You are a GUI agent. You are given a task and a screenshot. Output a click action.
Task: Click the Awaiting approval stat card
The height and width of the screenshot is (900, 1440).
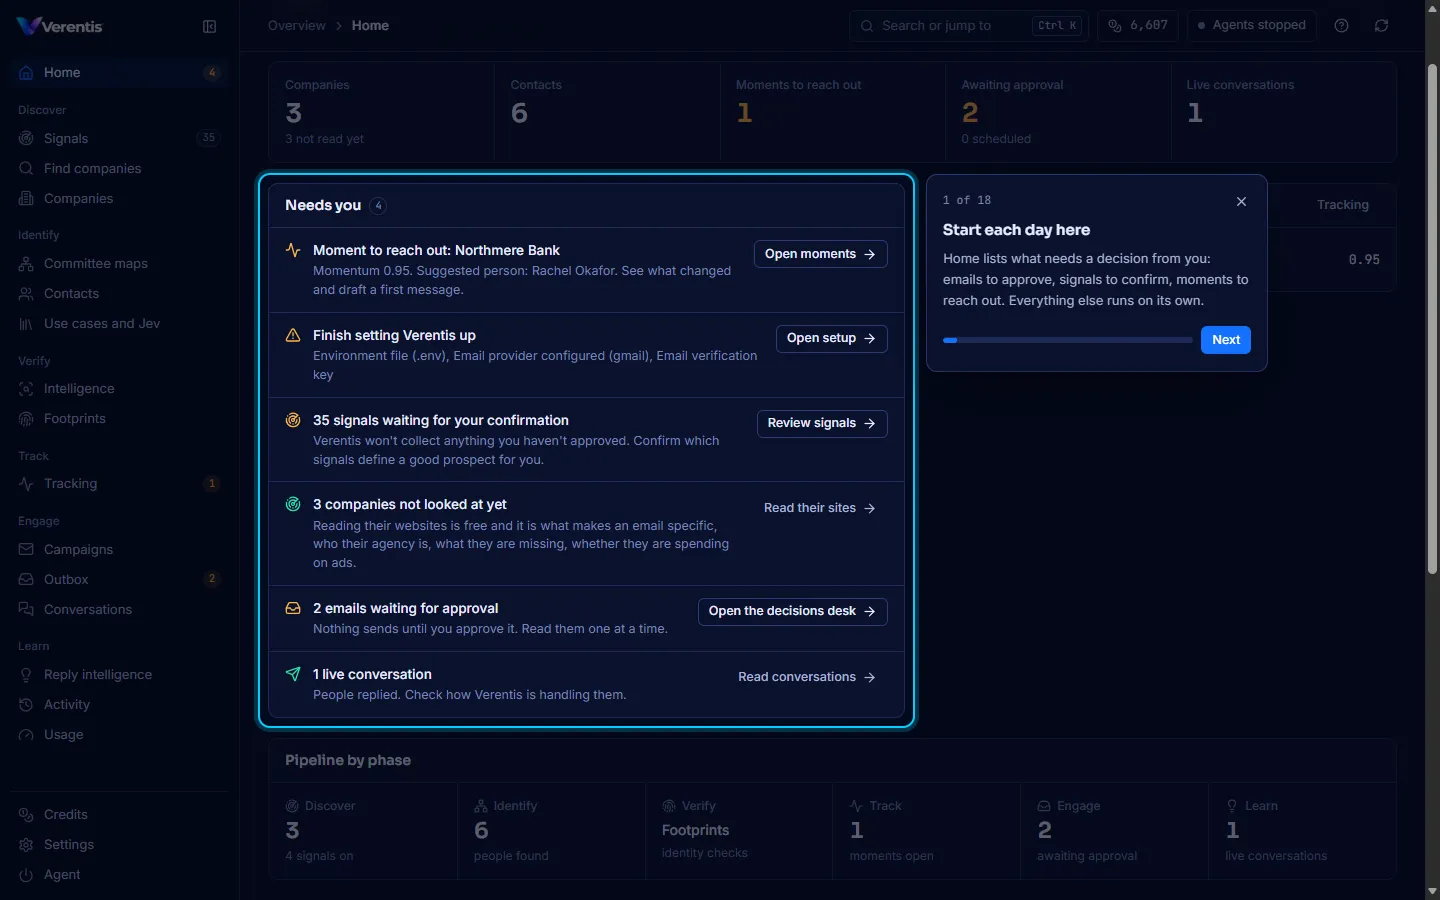coord(1058,112)
